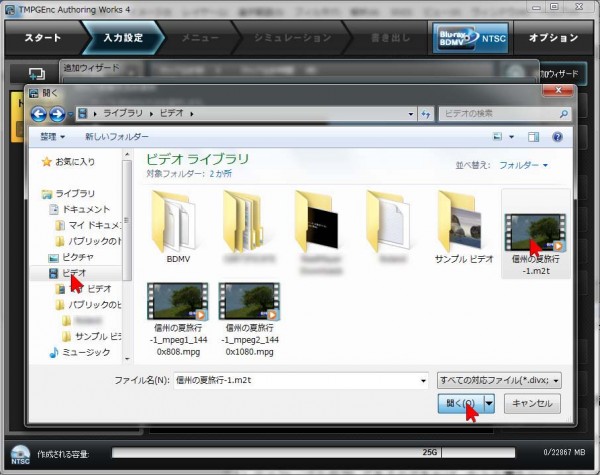Click the arrow beside 開く button

[489, 402]
